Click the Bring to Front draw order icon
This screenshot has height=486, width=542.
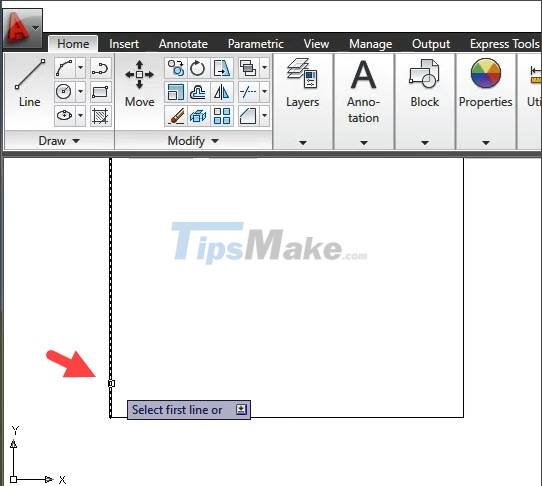pyautogui.click(x=248, y=68)
